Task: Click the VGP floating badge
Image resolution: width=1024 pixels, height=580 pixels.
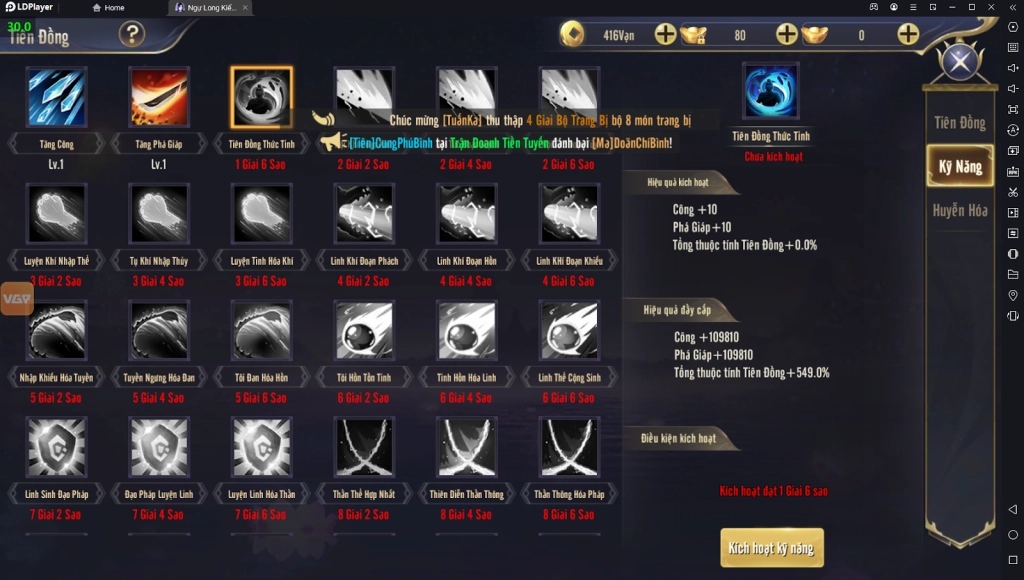Action: (x=17, y=299)
